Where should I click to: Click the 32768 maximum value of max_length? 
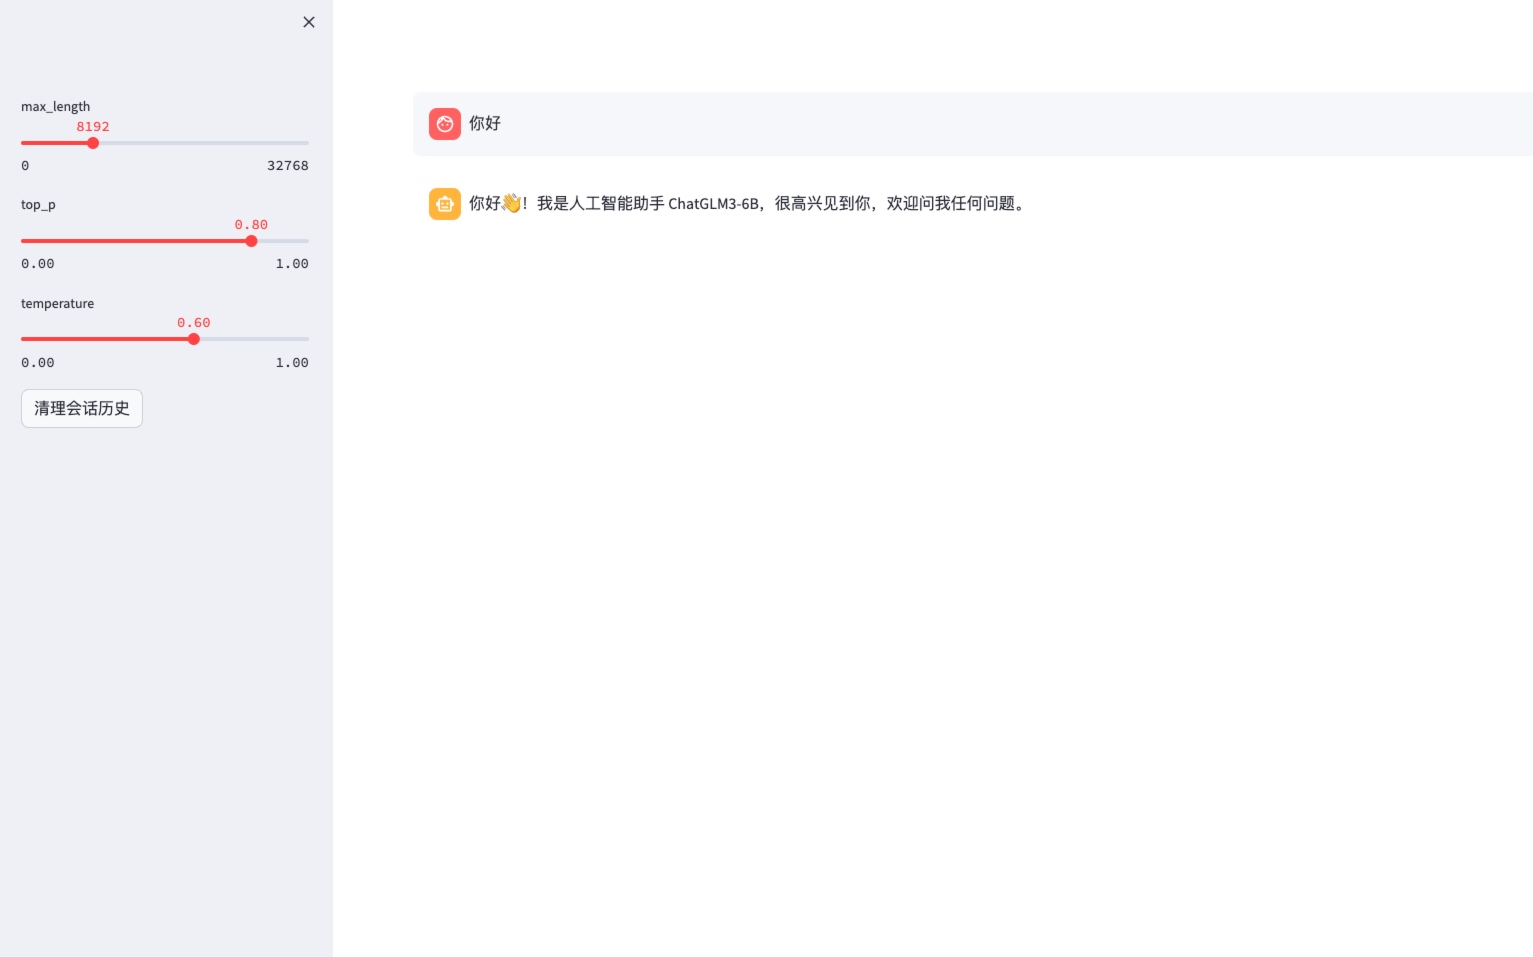coord(288,166)
